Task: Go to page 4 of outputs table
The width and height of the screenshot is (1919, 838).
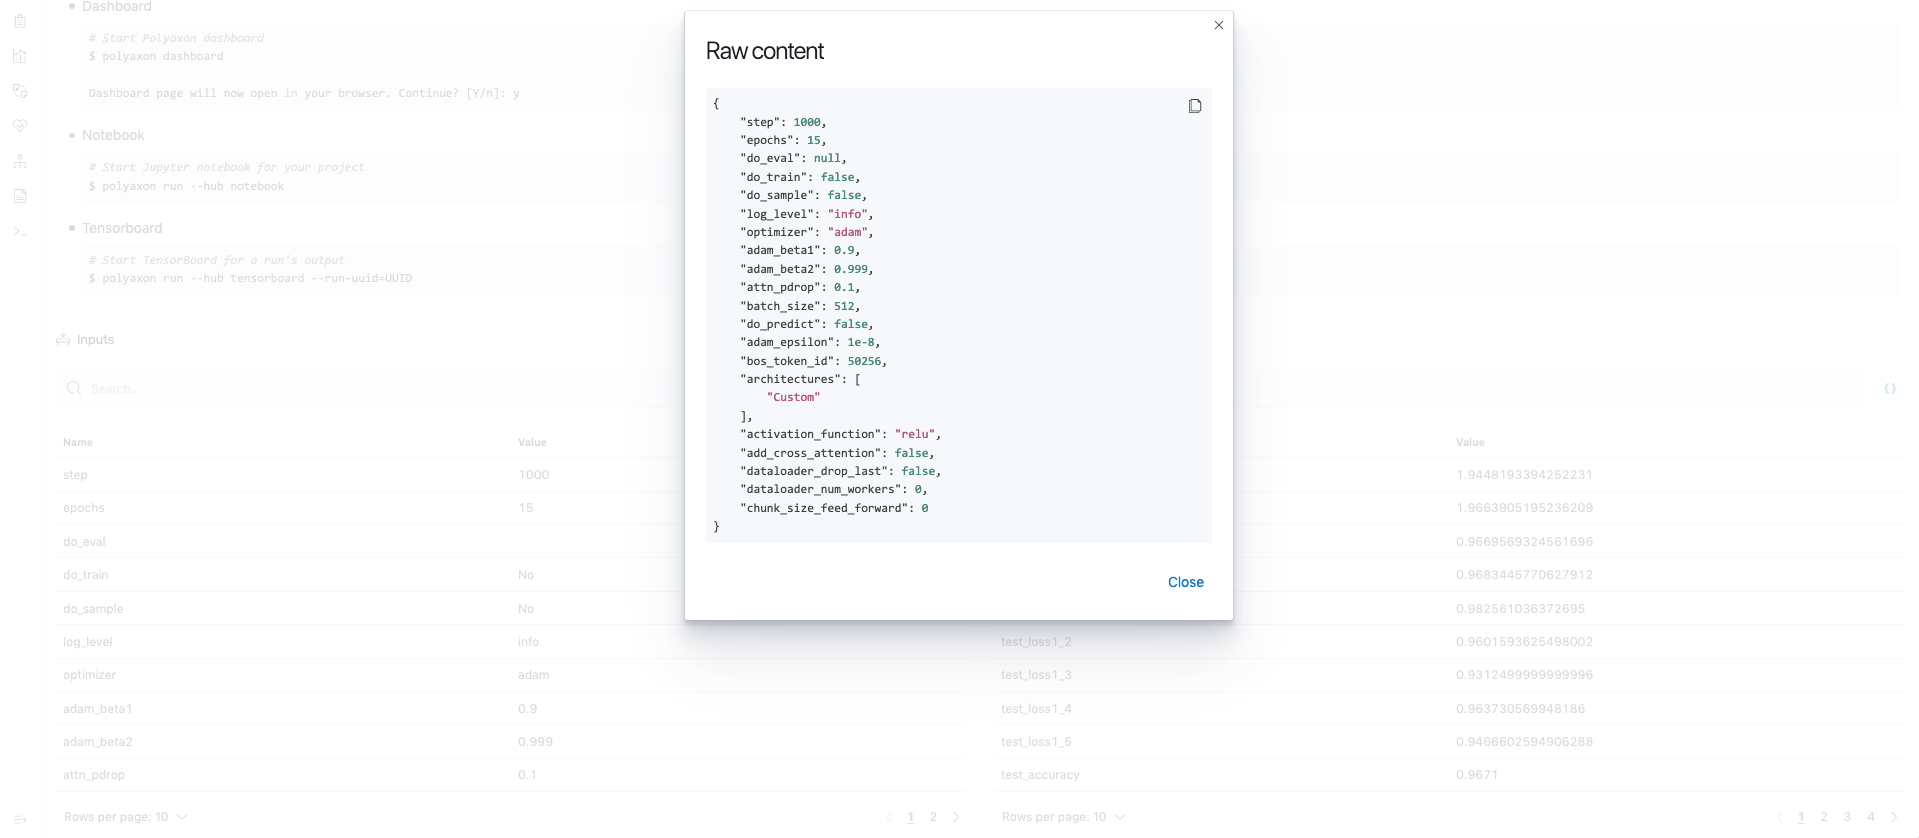Action: pyautogui.click(x=1870, y=817)
